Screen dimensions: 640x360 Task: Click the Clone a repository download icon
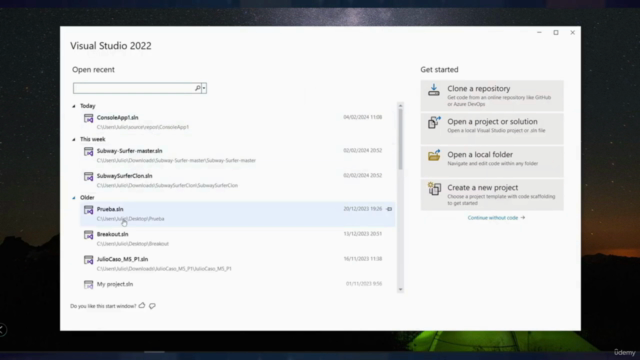[x=434, y=90]
